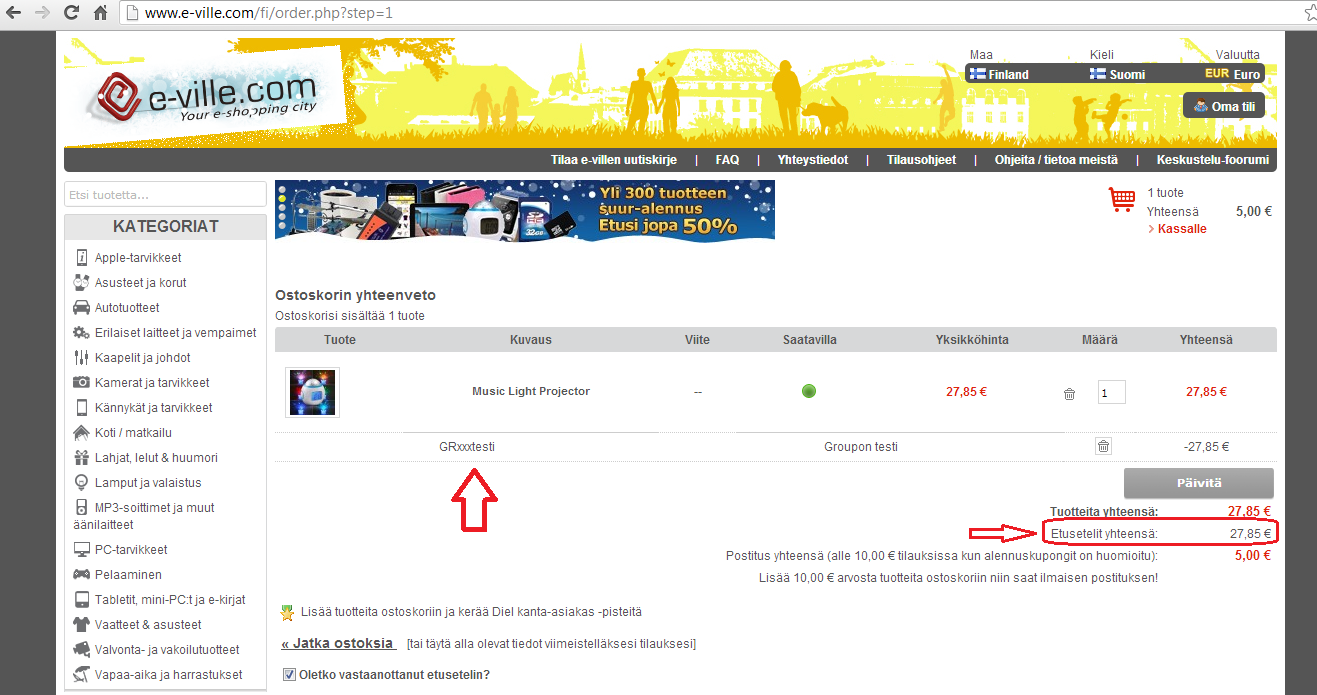Click the browser reload icon

click(x=72, y=13)
